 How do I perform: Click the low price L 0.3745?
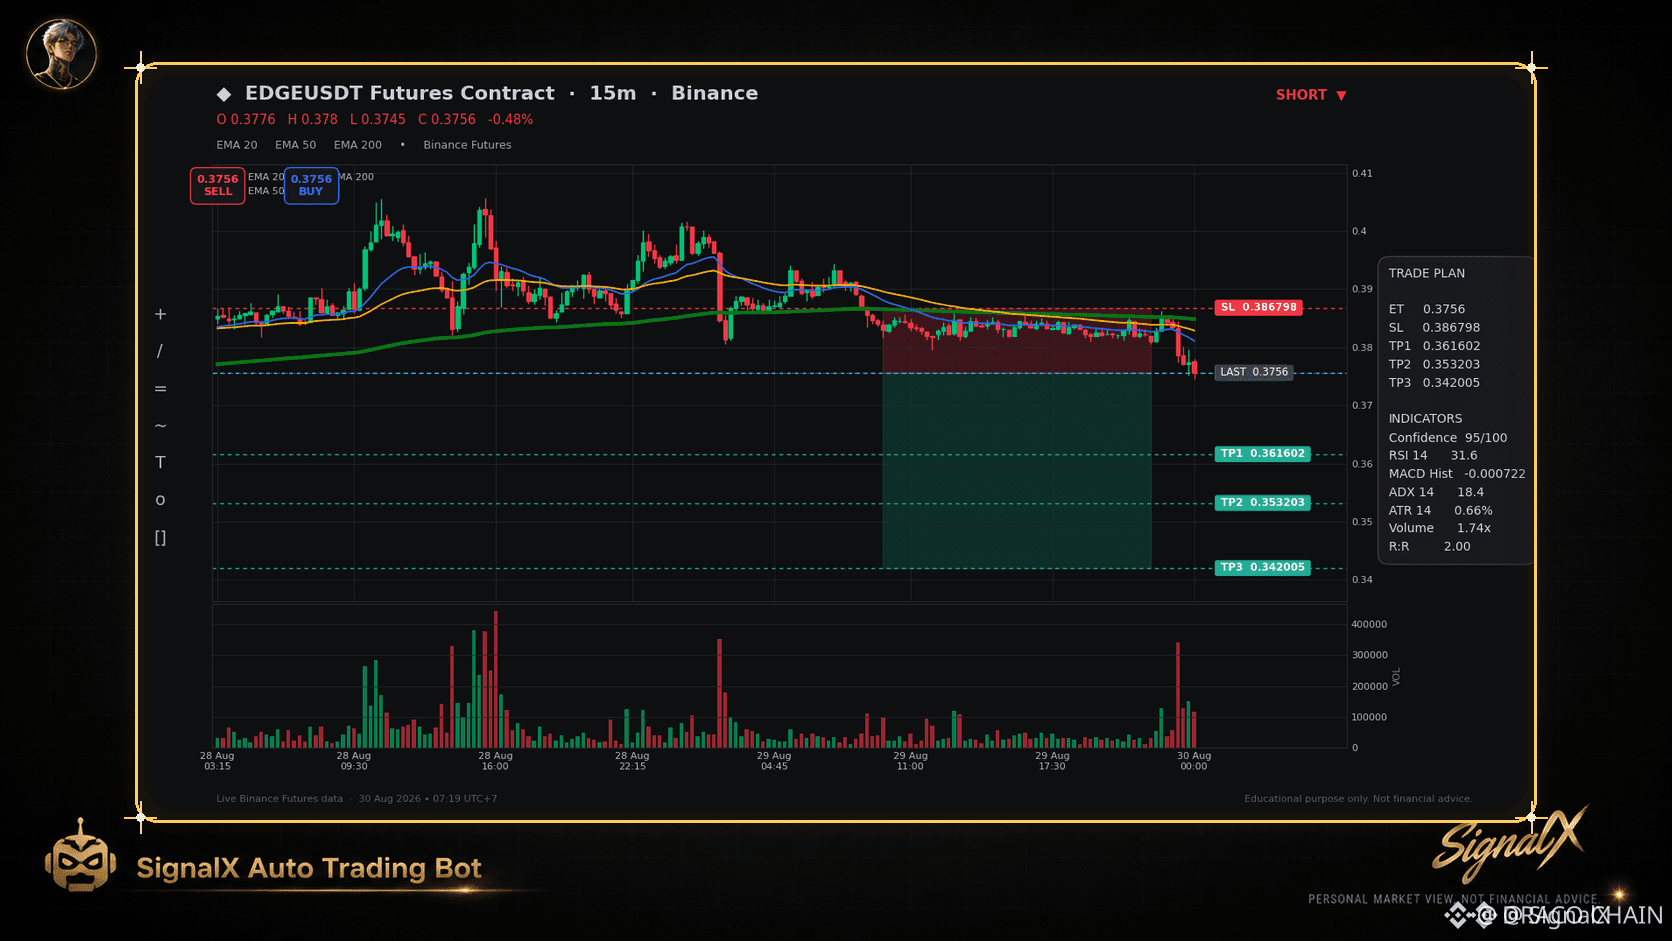[378, 119]
